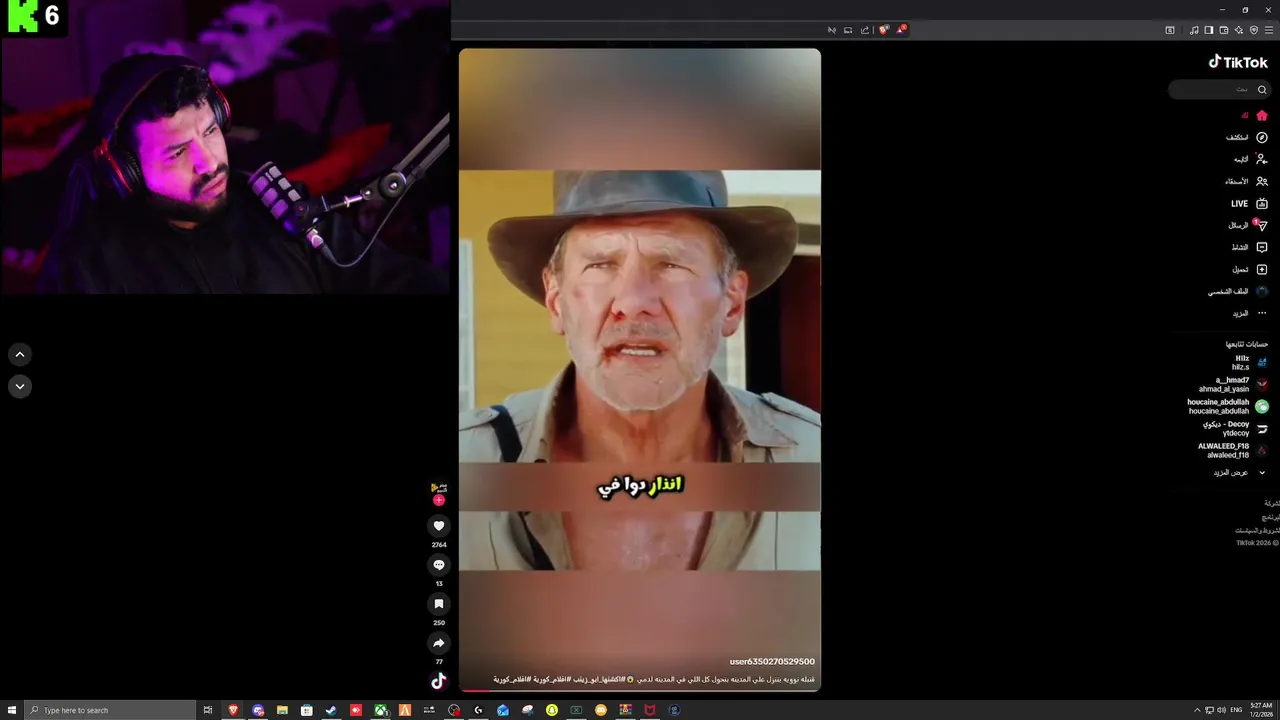
Task: Open File Explorer from taskbar
Action: [282, 710]
